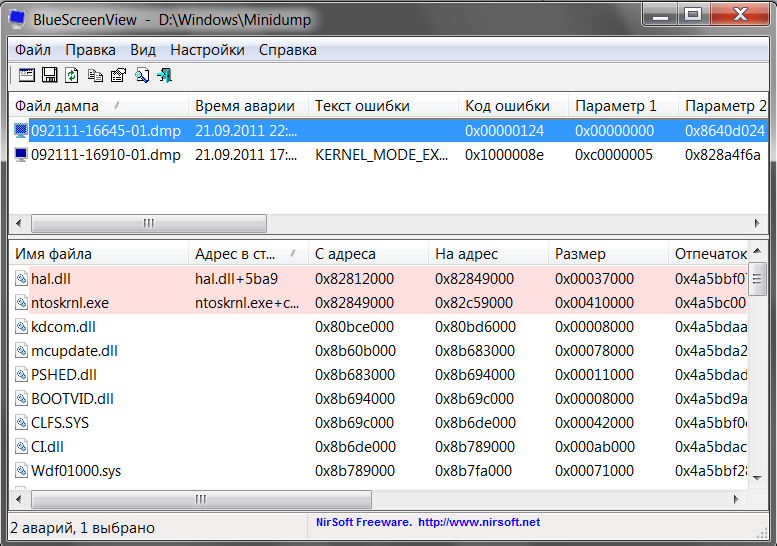Image resolution: width=777 pixels, height=546 pixels.
Task: Sort by Размер column header
Action: (608, 254)
